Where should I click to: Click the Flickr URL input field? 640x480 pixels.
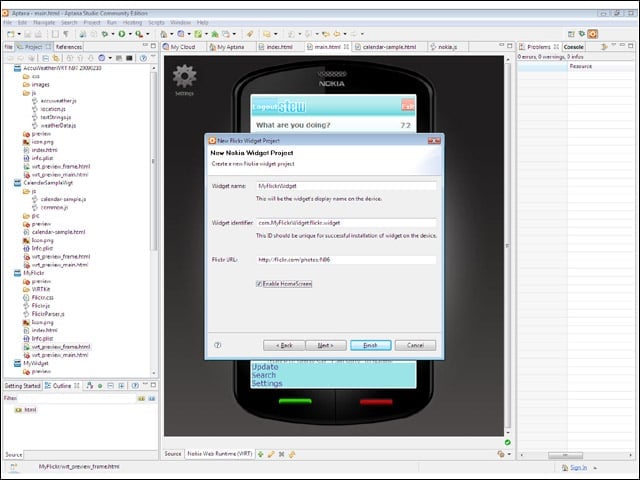tap(346, 260)
